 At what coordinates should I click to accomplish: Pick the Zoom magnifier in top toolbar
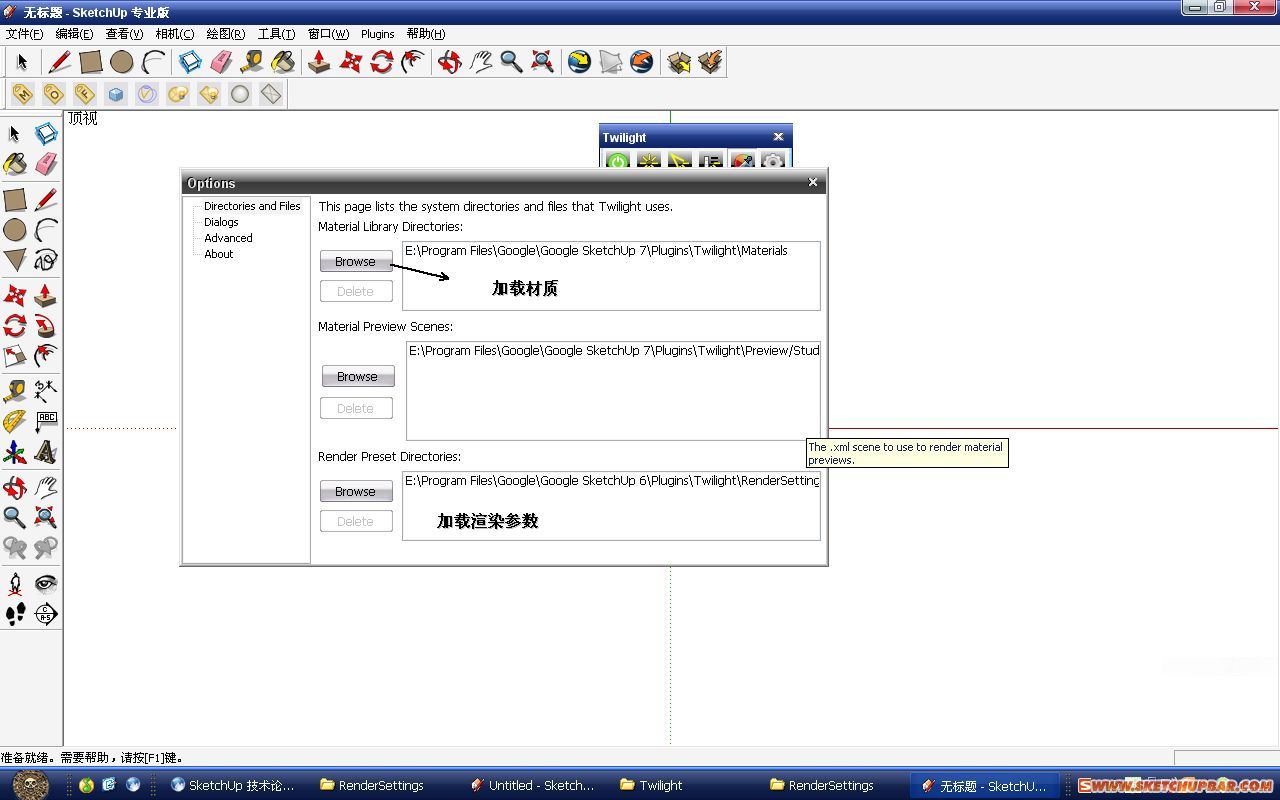(512, 62)
